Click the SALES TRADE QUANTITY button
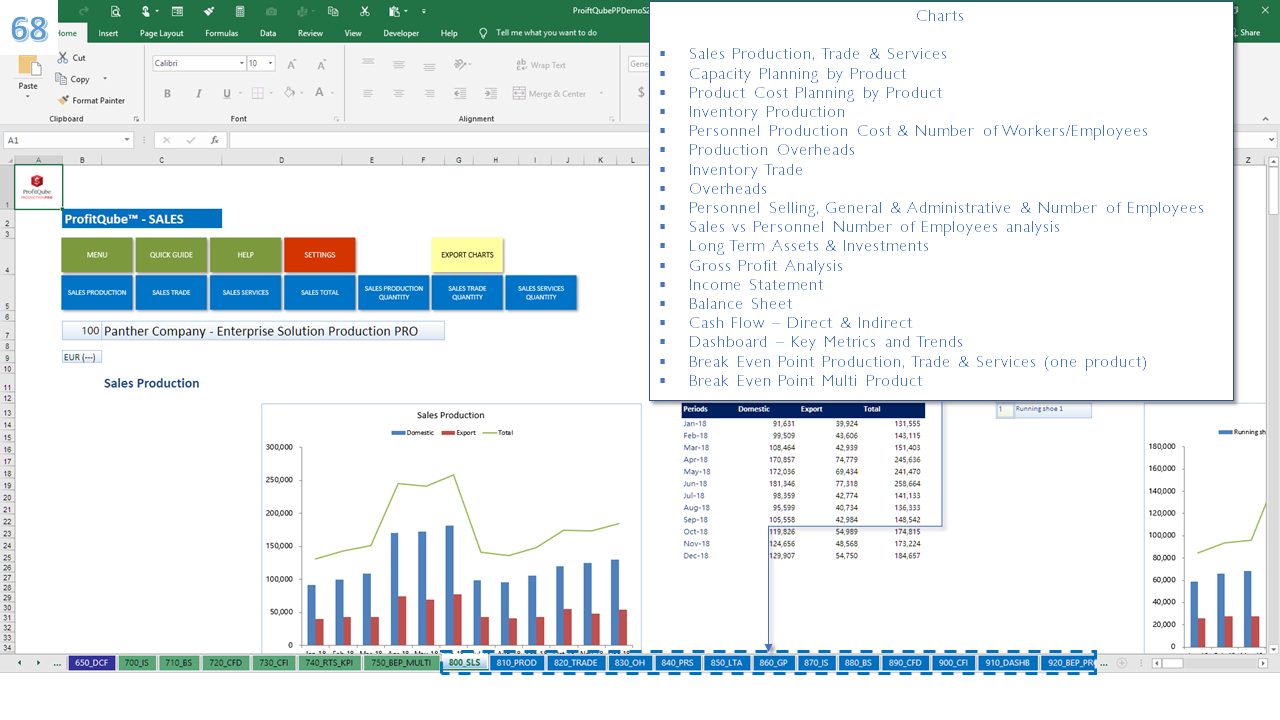This screenshot has height=720, width=1280. point(467,292)
